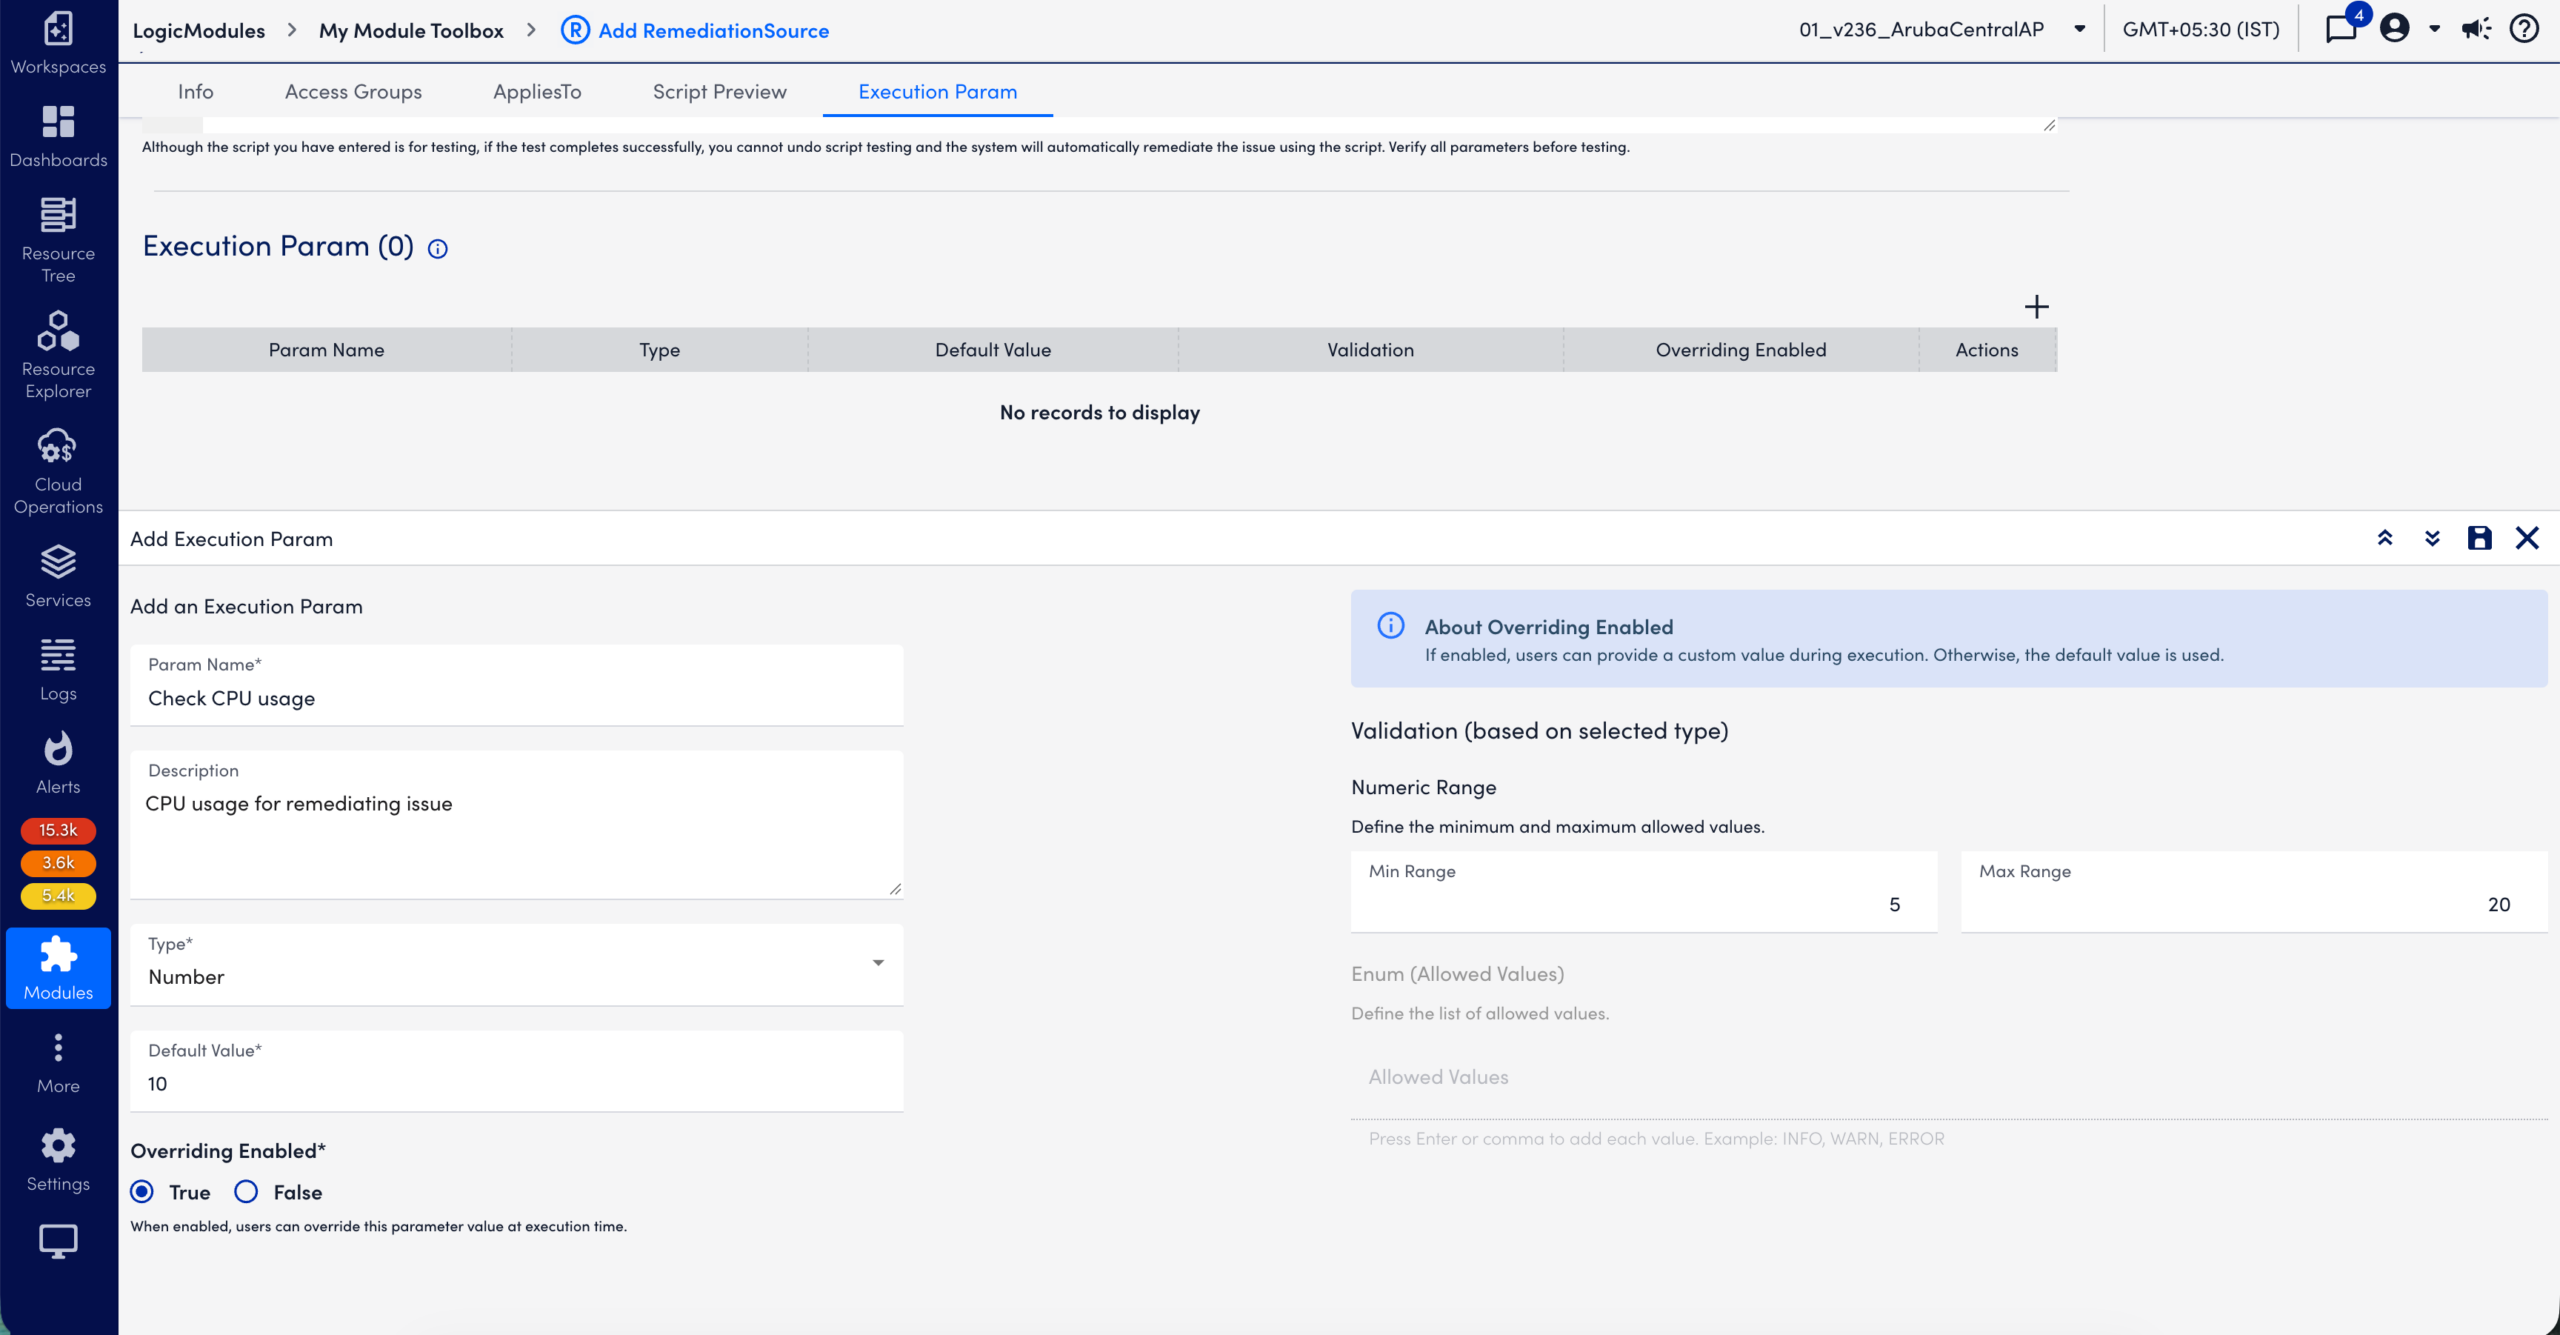This screenshot has height=1335, width=2560.
Task: Click the 3.6k error alerts badge
Action: pos(58,863)
